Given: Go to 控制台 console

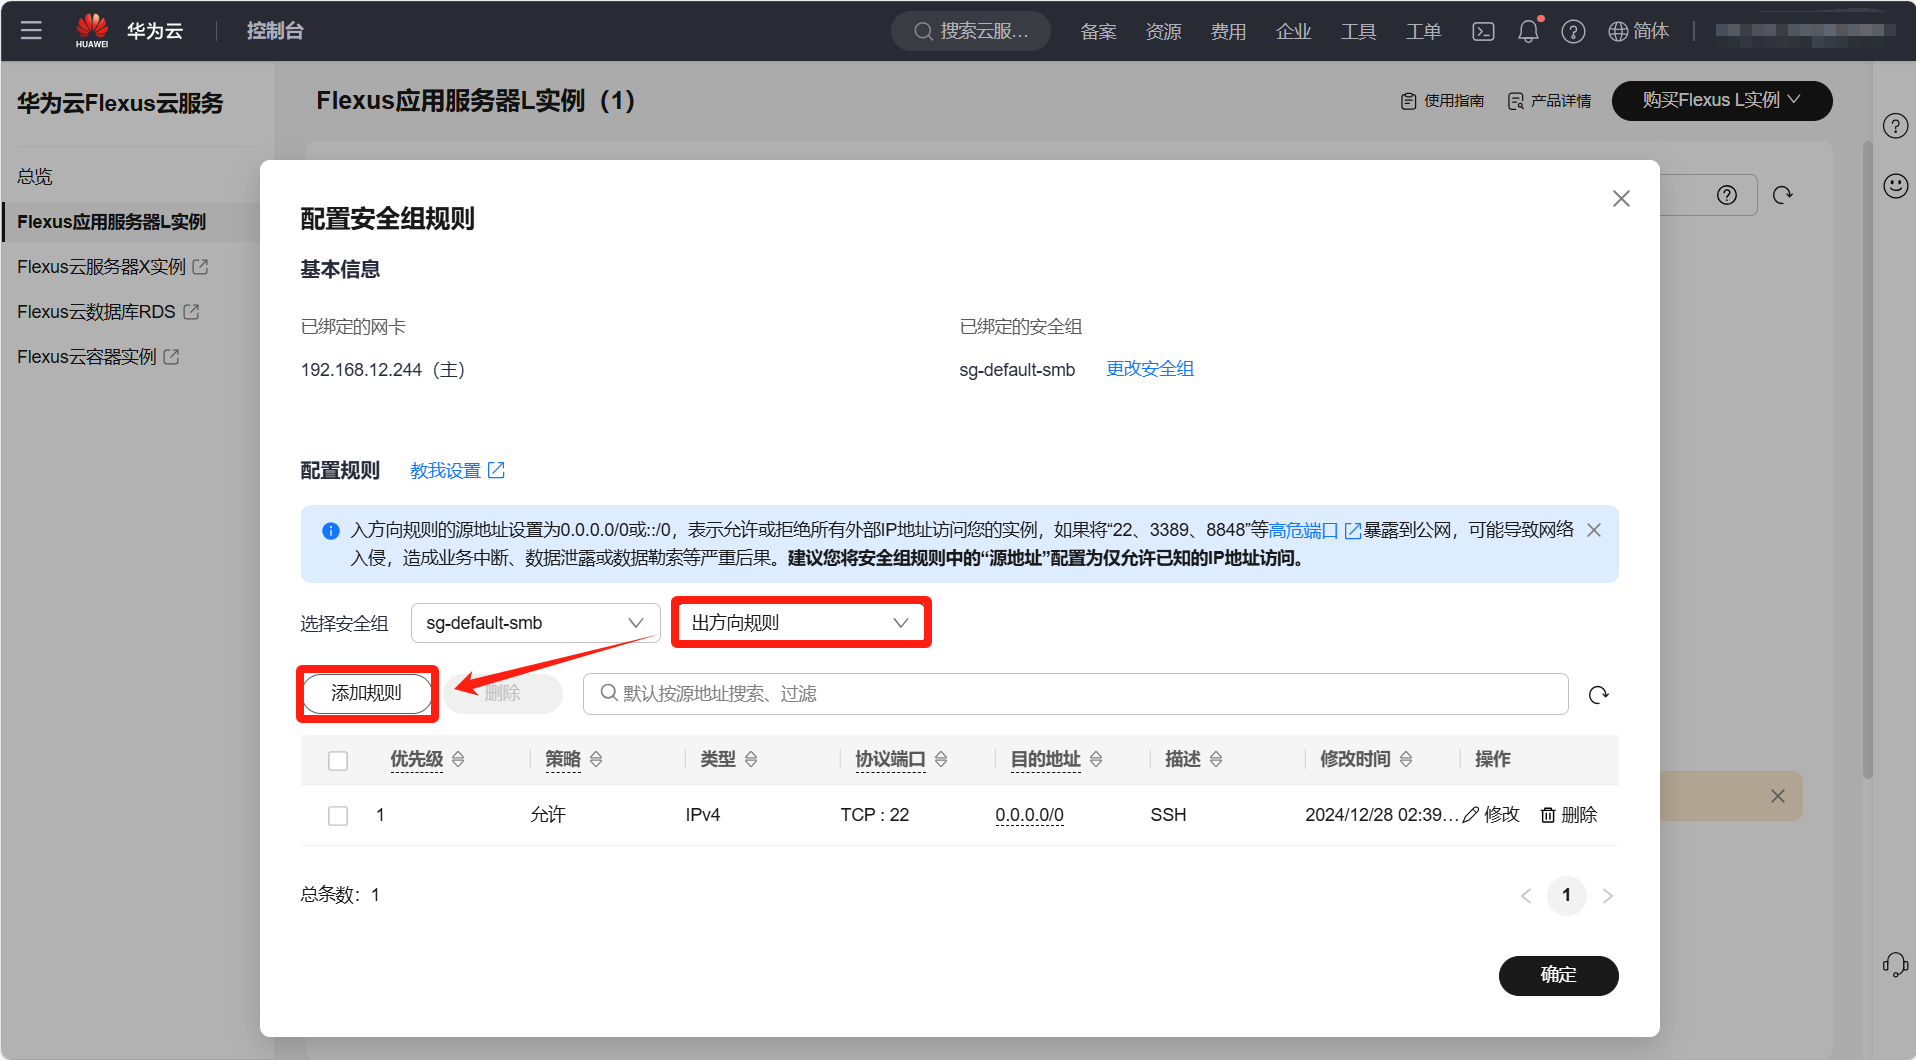Looking at the screenshot, I should pos(275,31).
